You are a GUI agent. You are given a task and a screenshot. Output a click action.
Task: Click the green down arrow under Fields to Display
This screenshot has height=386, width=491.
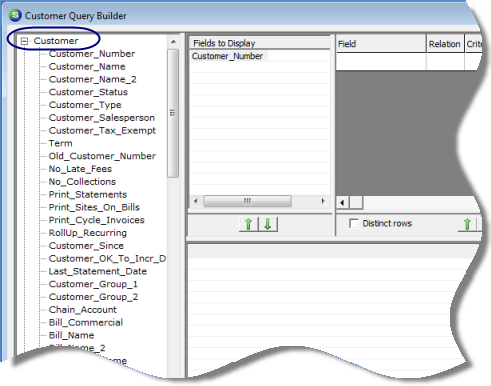tap(268, 224)
